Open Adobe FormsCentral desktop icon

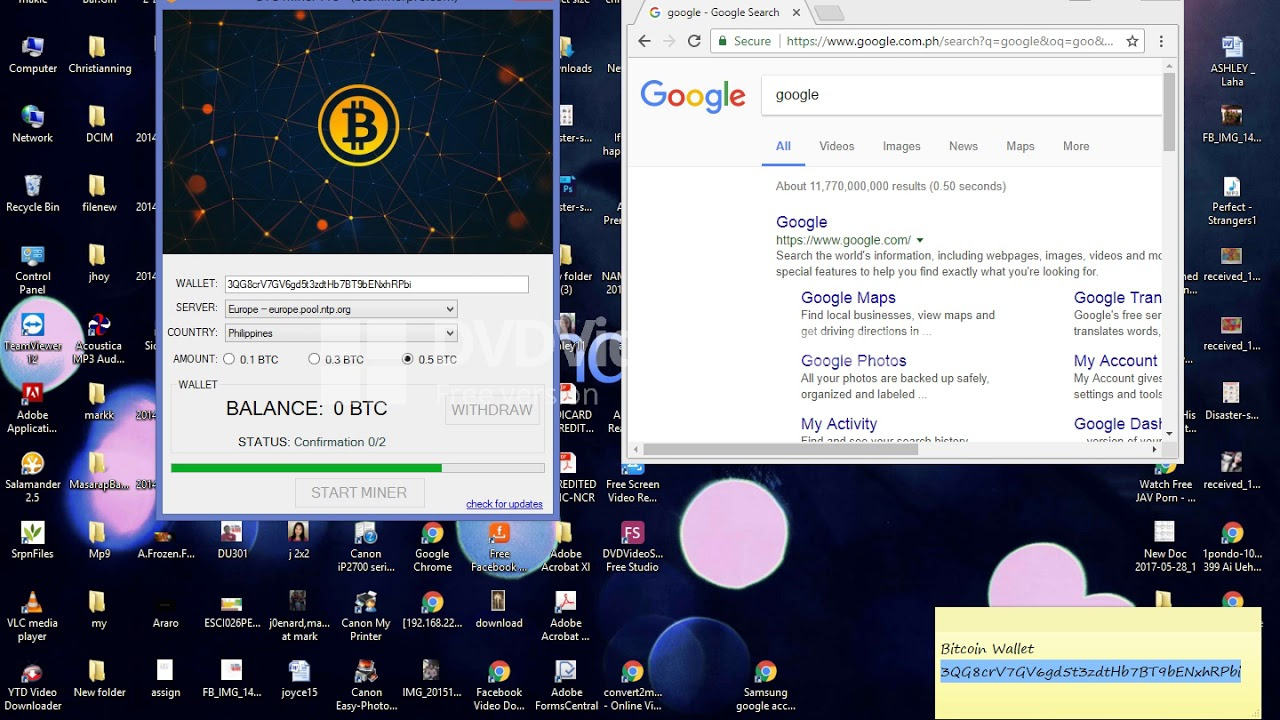[566, 685]
